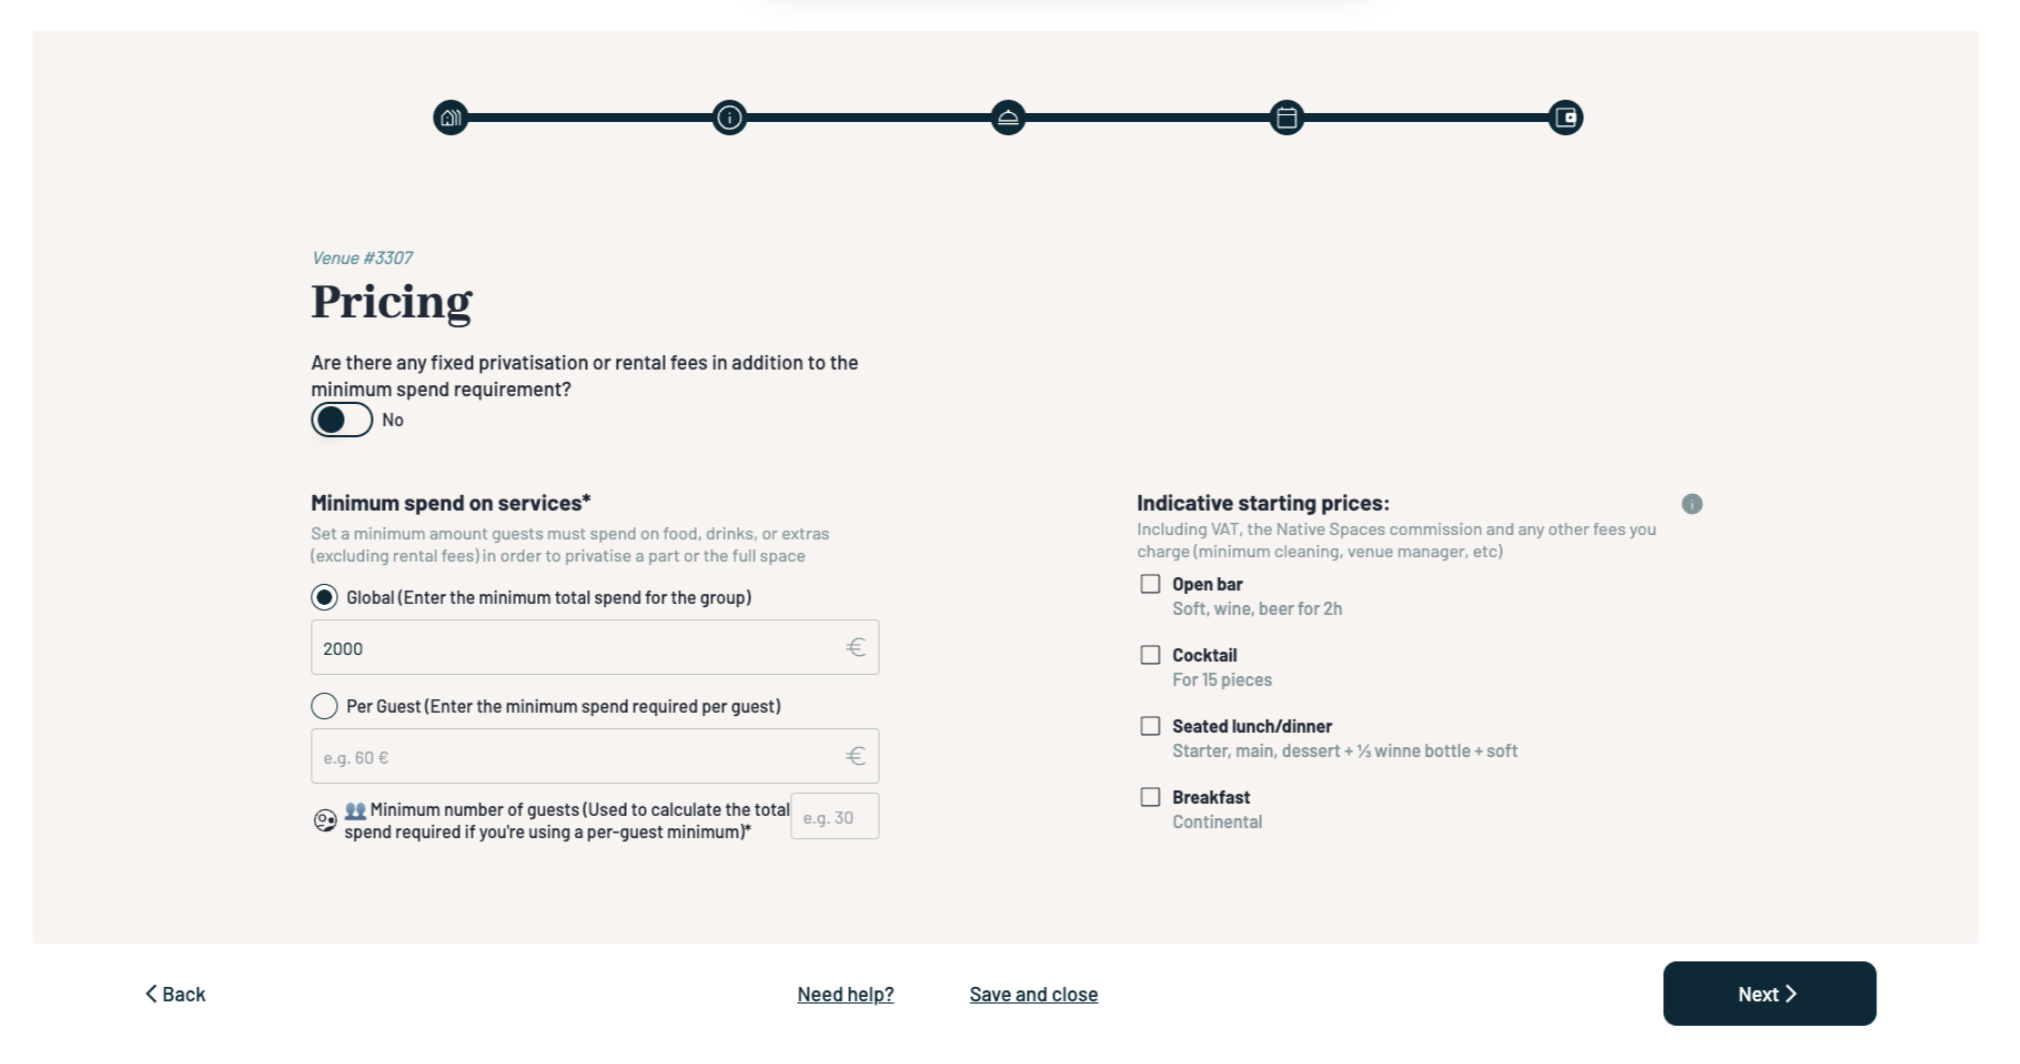
Task: Open the catering services step icon
Action: pos(1008,118)
